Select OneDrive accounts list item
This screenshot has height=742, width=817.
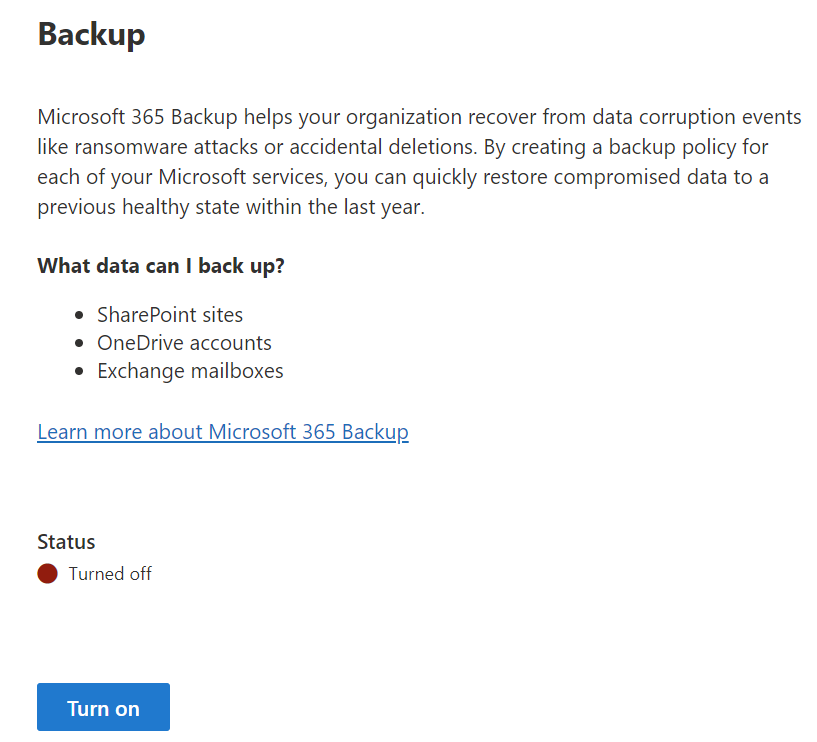184,343
